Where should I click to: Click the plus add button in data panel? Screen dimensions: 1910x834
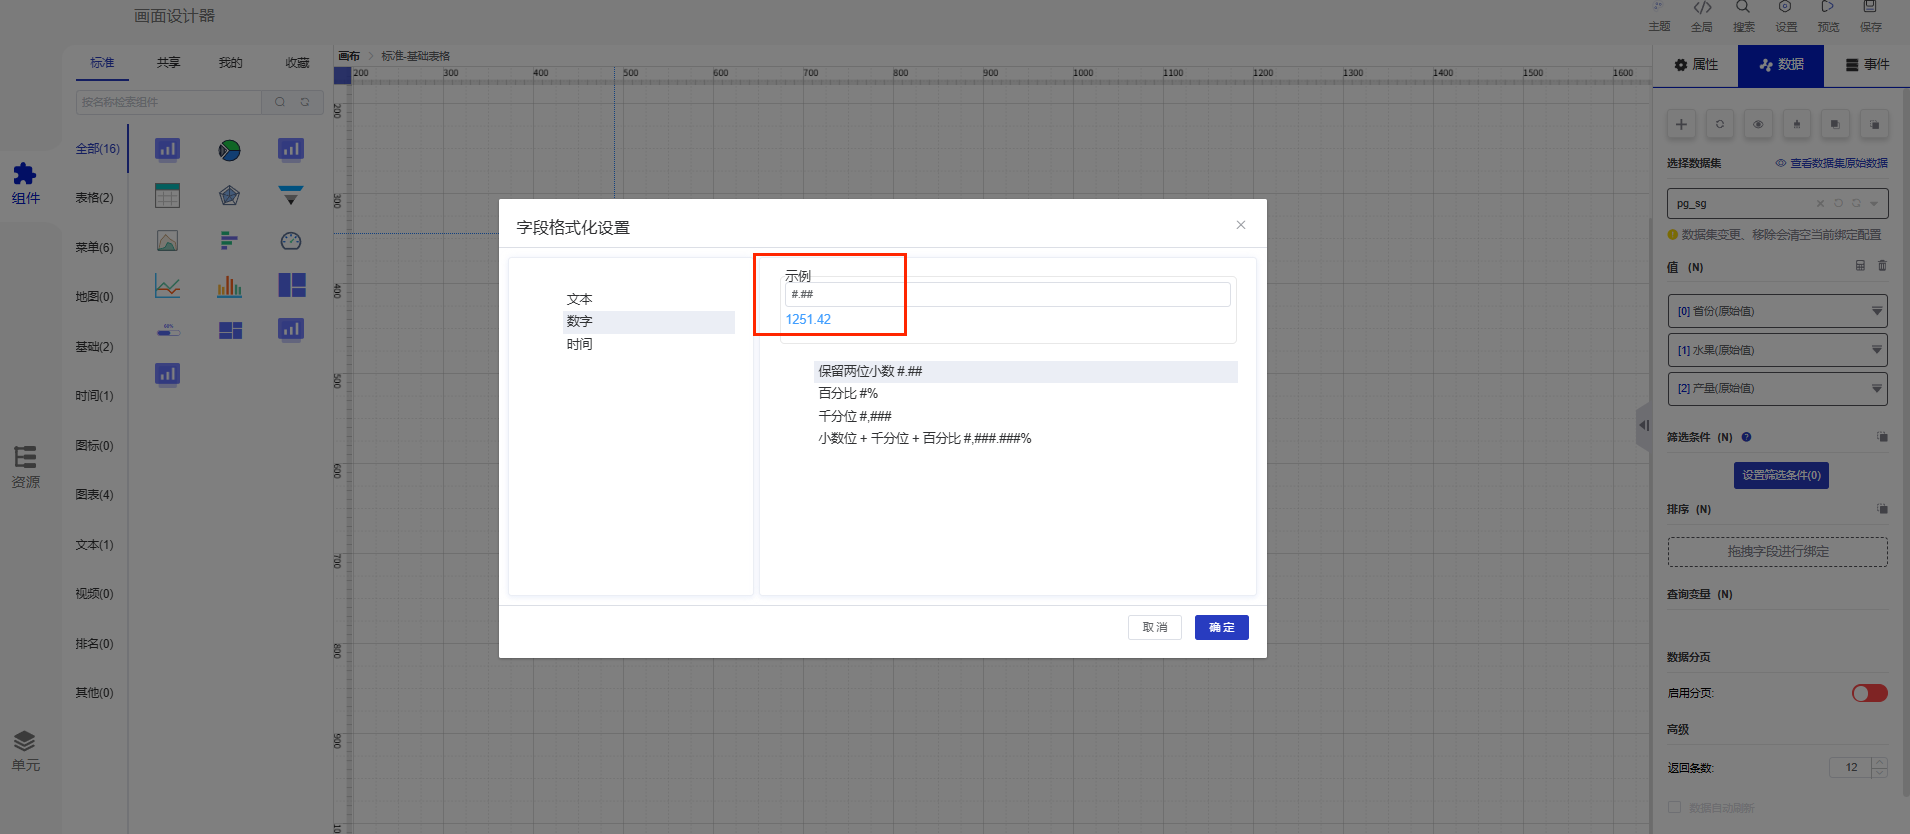click(1681, 125)
